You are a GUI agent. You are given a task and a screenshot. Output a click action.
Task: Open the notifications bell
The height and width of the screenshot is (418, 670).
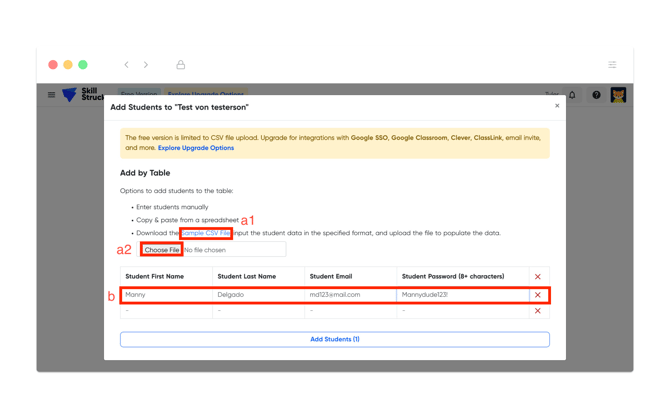pyautogui.click(x=573, y=95)
